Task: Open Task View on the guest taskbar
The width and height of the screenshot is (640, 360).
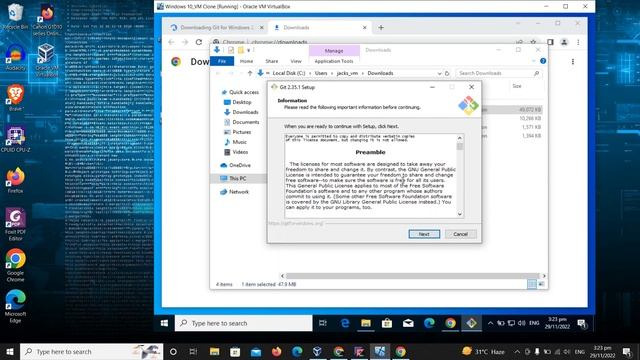Action: [x=322, y=323]
